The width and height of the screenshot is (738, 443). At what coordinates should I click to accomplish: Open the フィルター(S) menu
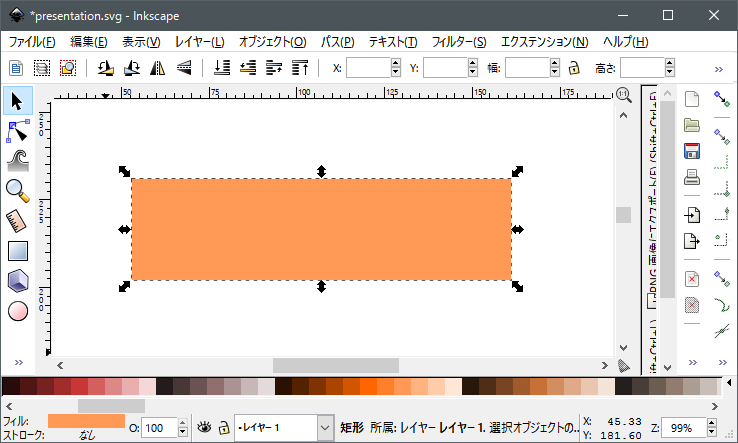point(459,42)
